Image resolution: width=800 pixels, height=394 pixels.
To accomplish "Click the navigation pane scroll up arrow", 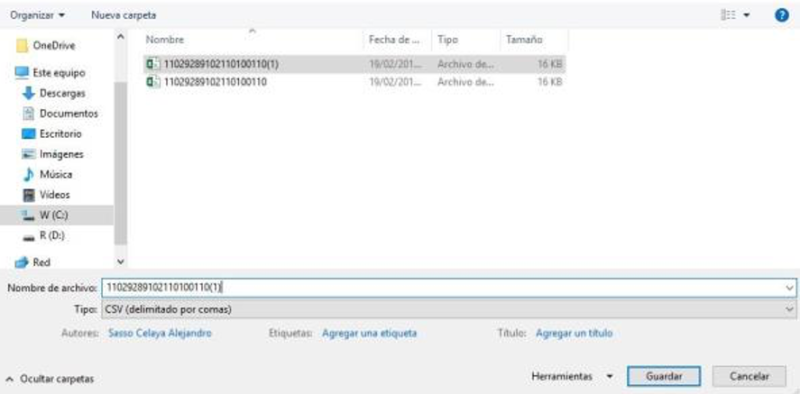I will click(120, 37).
